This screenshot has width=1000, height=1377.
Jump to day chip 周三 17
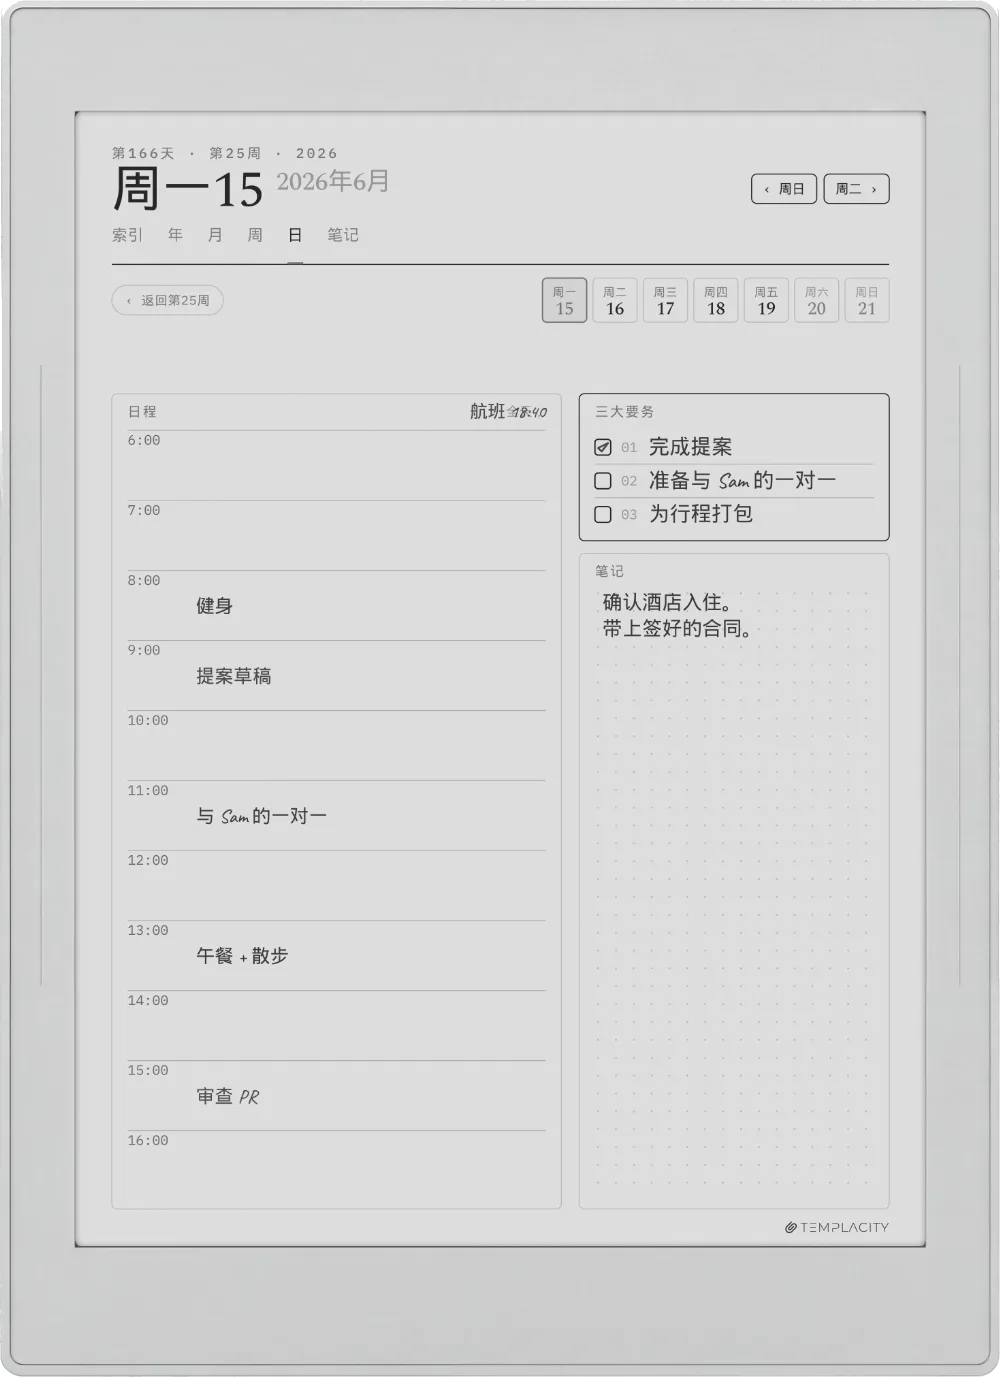tap(665, 300)
